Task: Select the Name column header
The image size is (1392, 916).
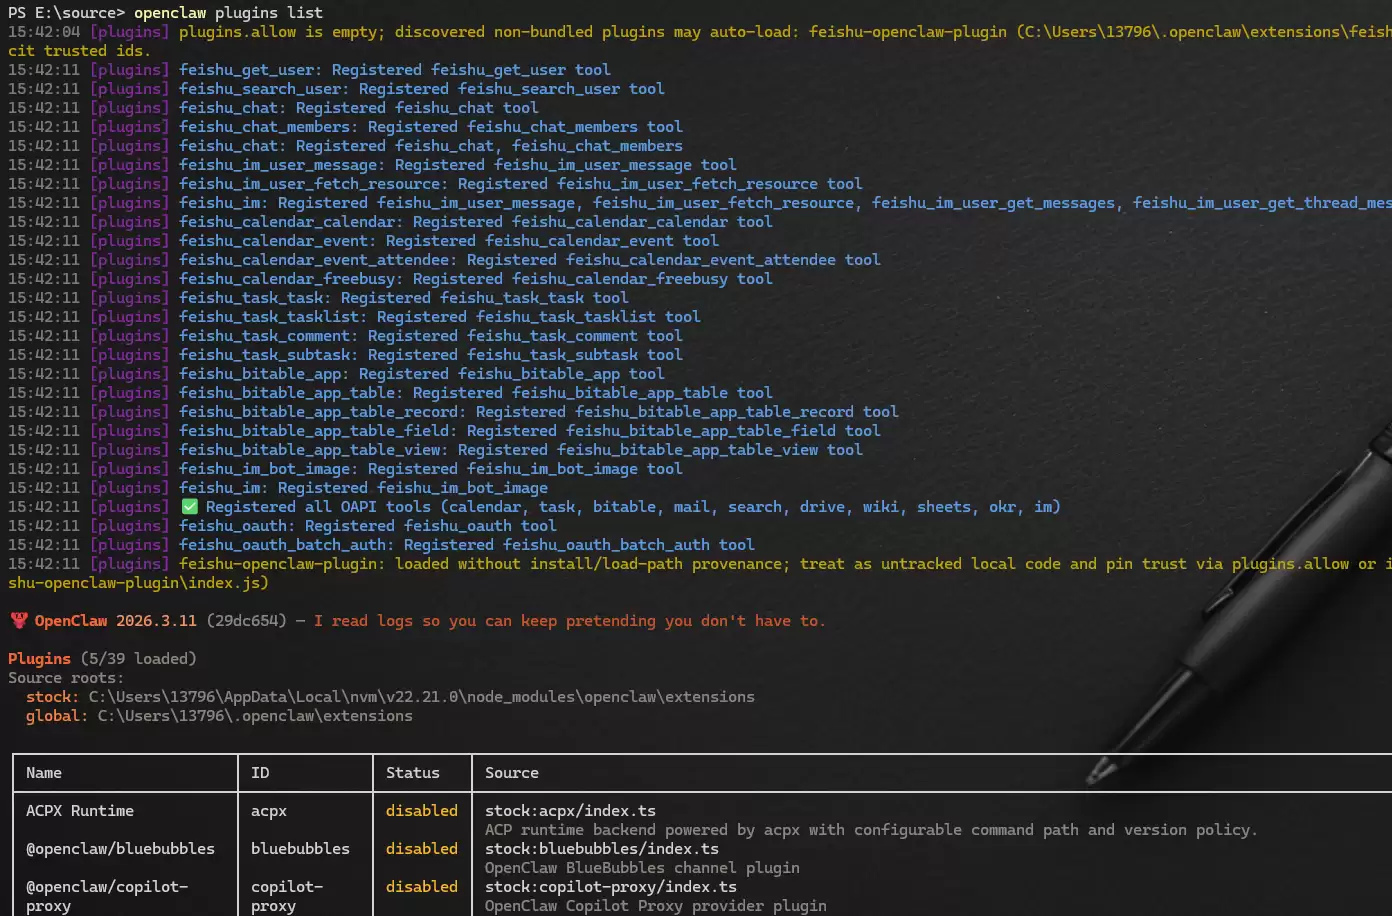Action: coord(44,773)
